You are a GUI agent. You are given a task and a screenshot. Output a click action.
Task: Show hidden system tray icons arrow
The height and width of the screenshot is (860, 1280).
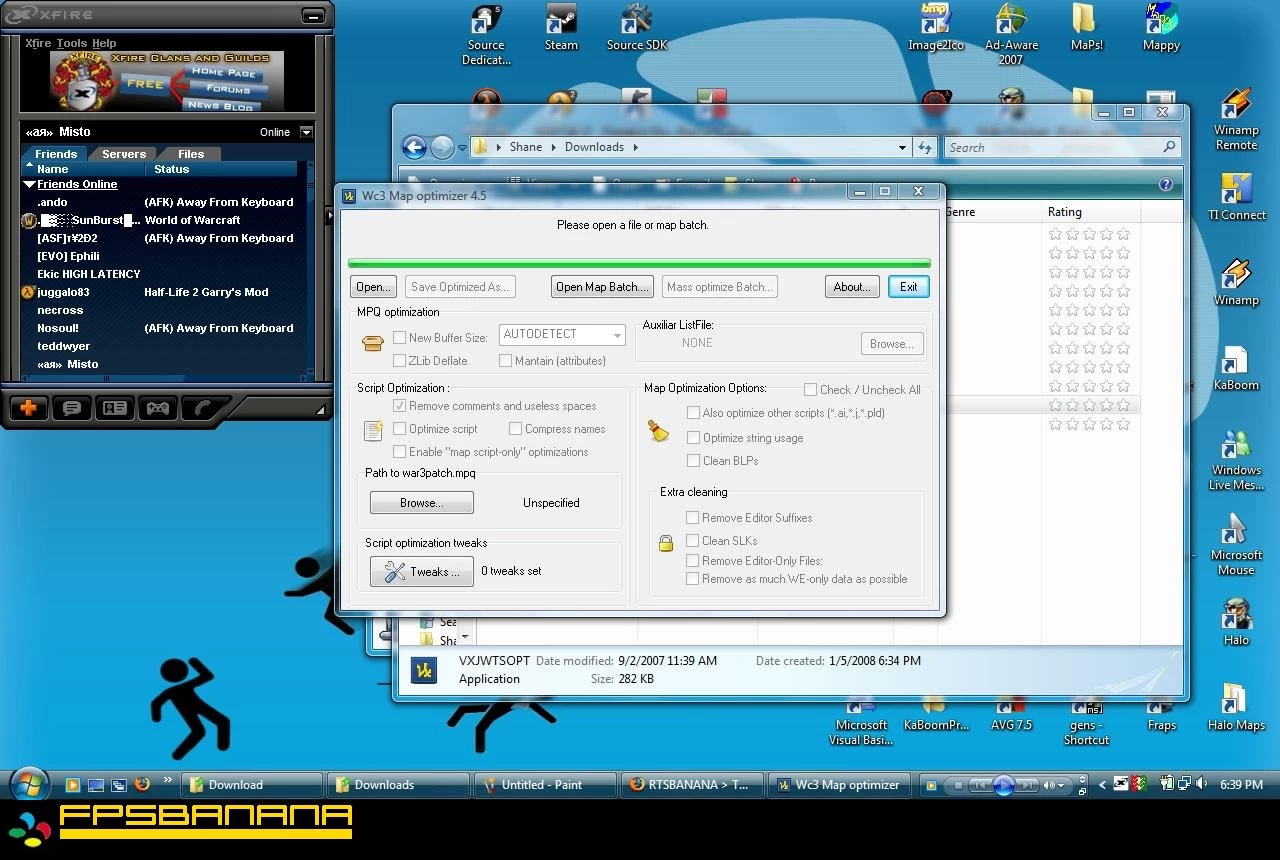pyautogui.click(x=1102, y=785)
